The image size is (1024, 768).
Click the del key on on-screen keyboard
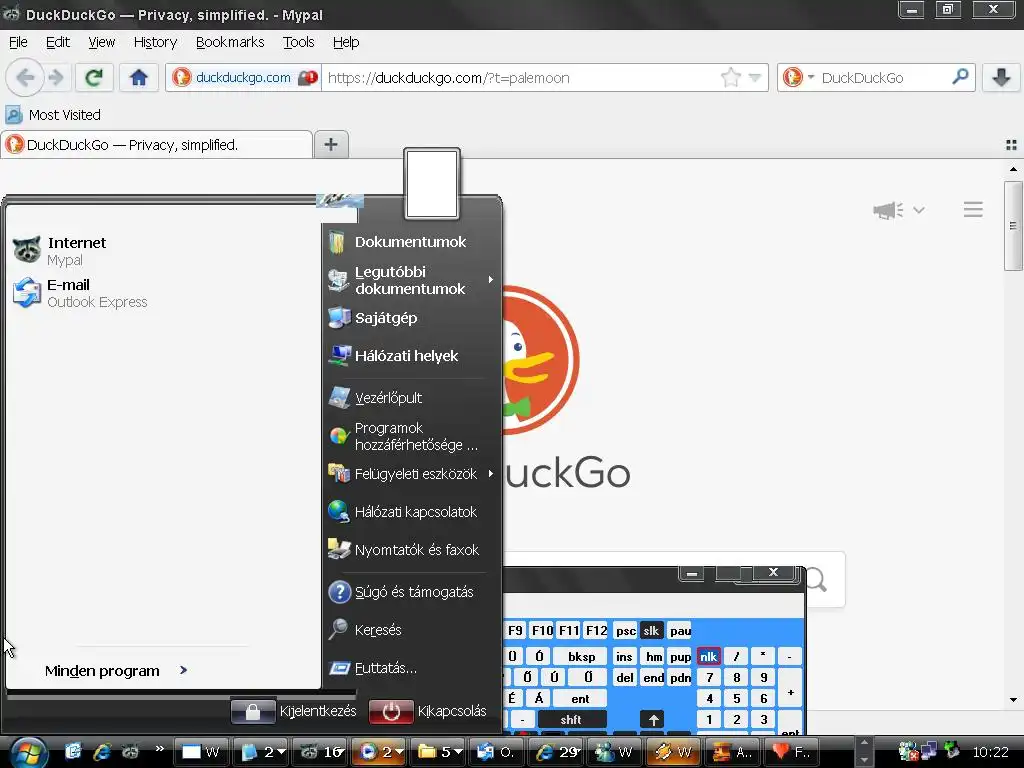pos(624,678)
